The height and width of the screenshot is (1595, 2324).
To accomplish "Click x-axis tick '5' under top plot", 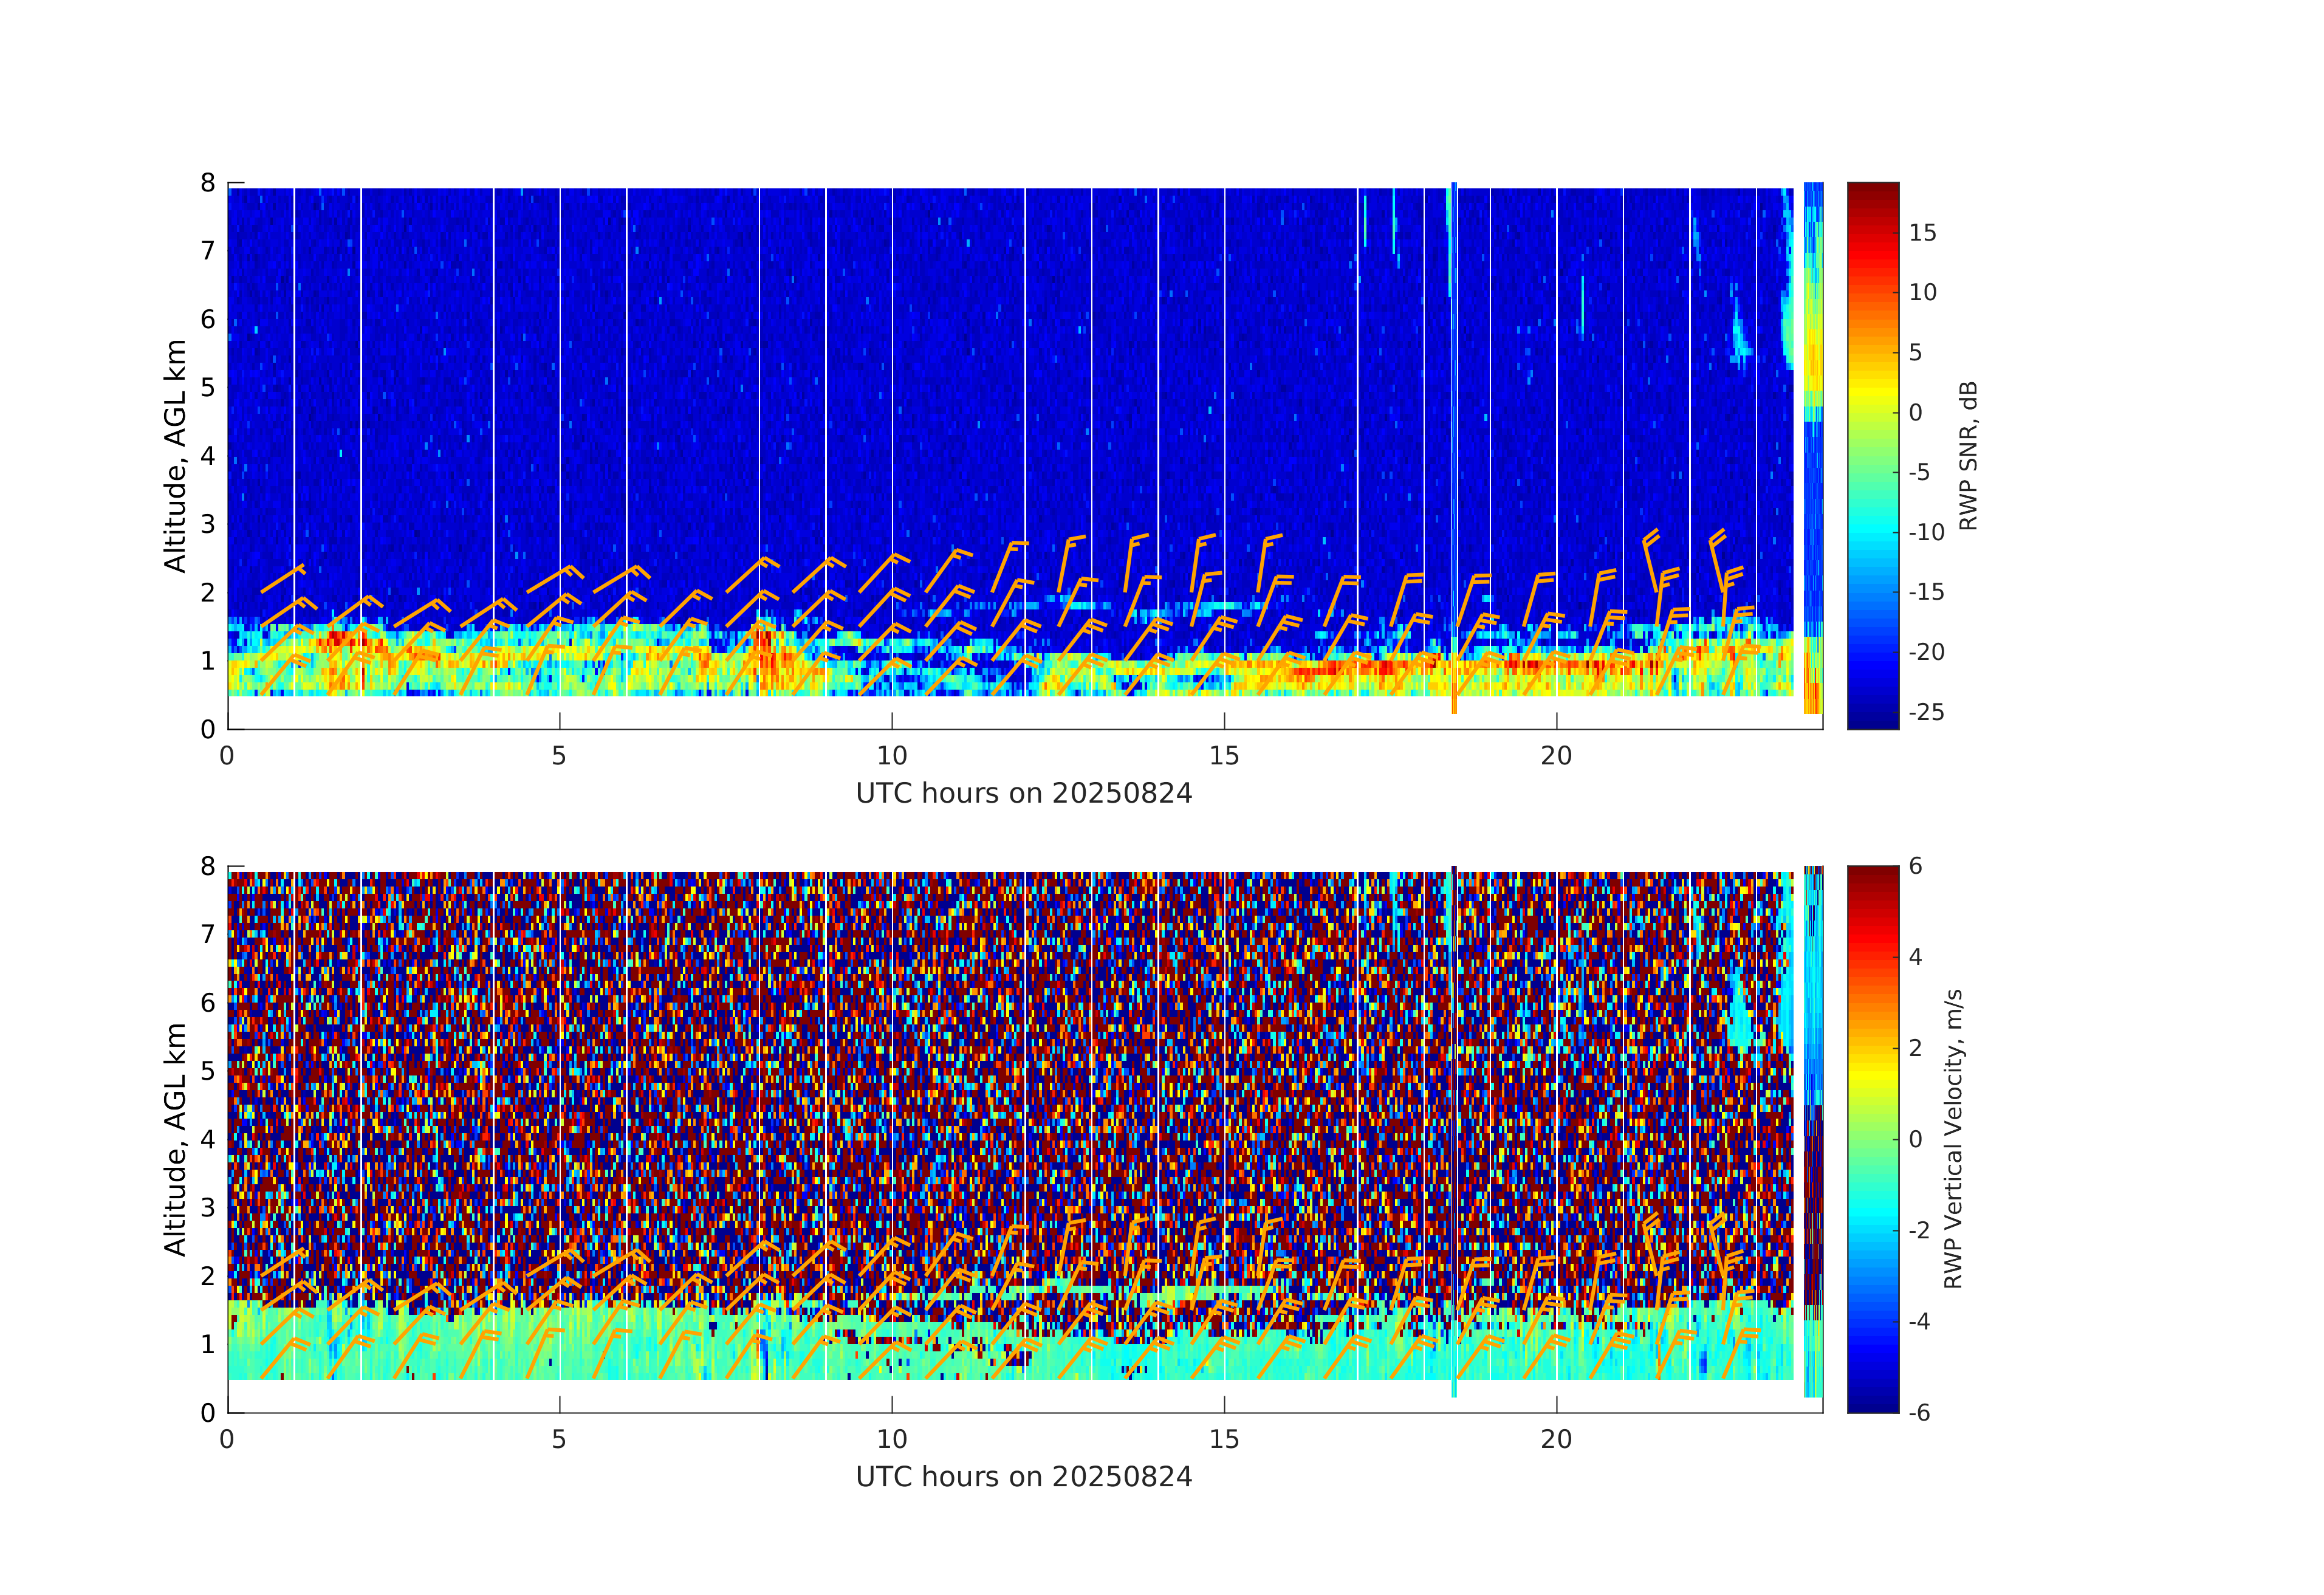I will point(559,756).
